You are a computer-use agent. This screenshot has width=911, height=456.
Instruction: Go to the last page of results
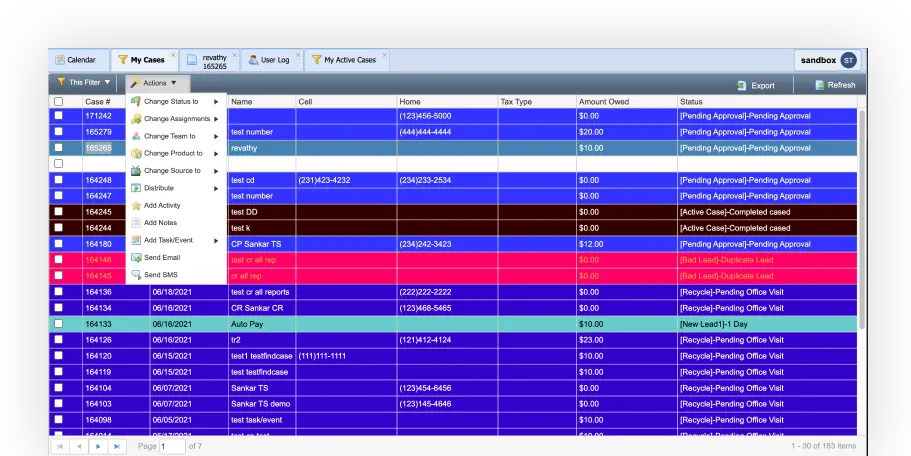tap(117, 446)
